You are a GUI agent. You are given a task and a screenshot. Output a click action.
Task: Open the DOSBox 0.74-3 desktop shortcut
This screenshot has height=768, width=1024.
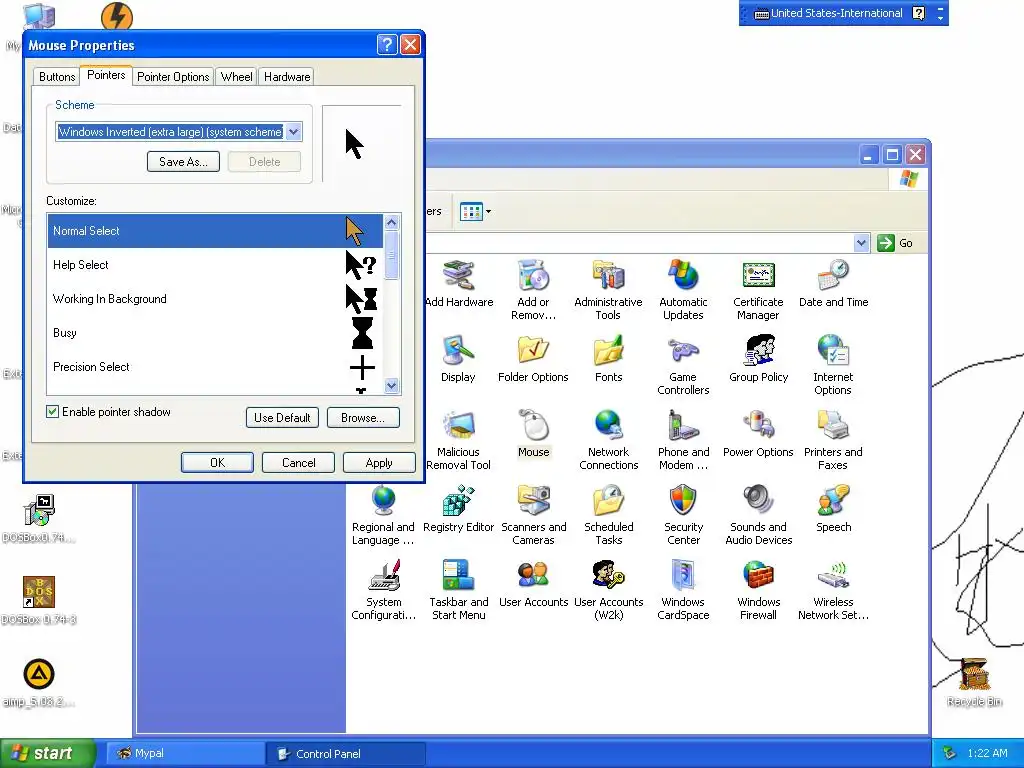39,601
